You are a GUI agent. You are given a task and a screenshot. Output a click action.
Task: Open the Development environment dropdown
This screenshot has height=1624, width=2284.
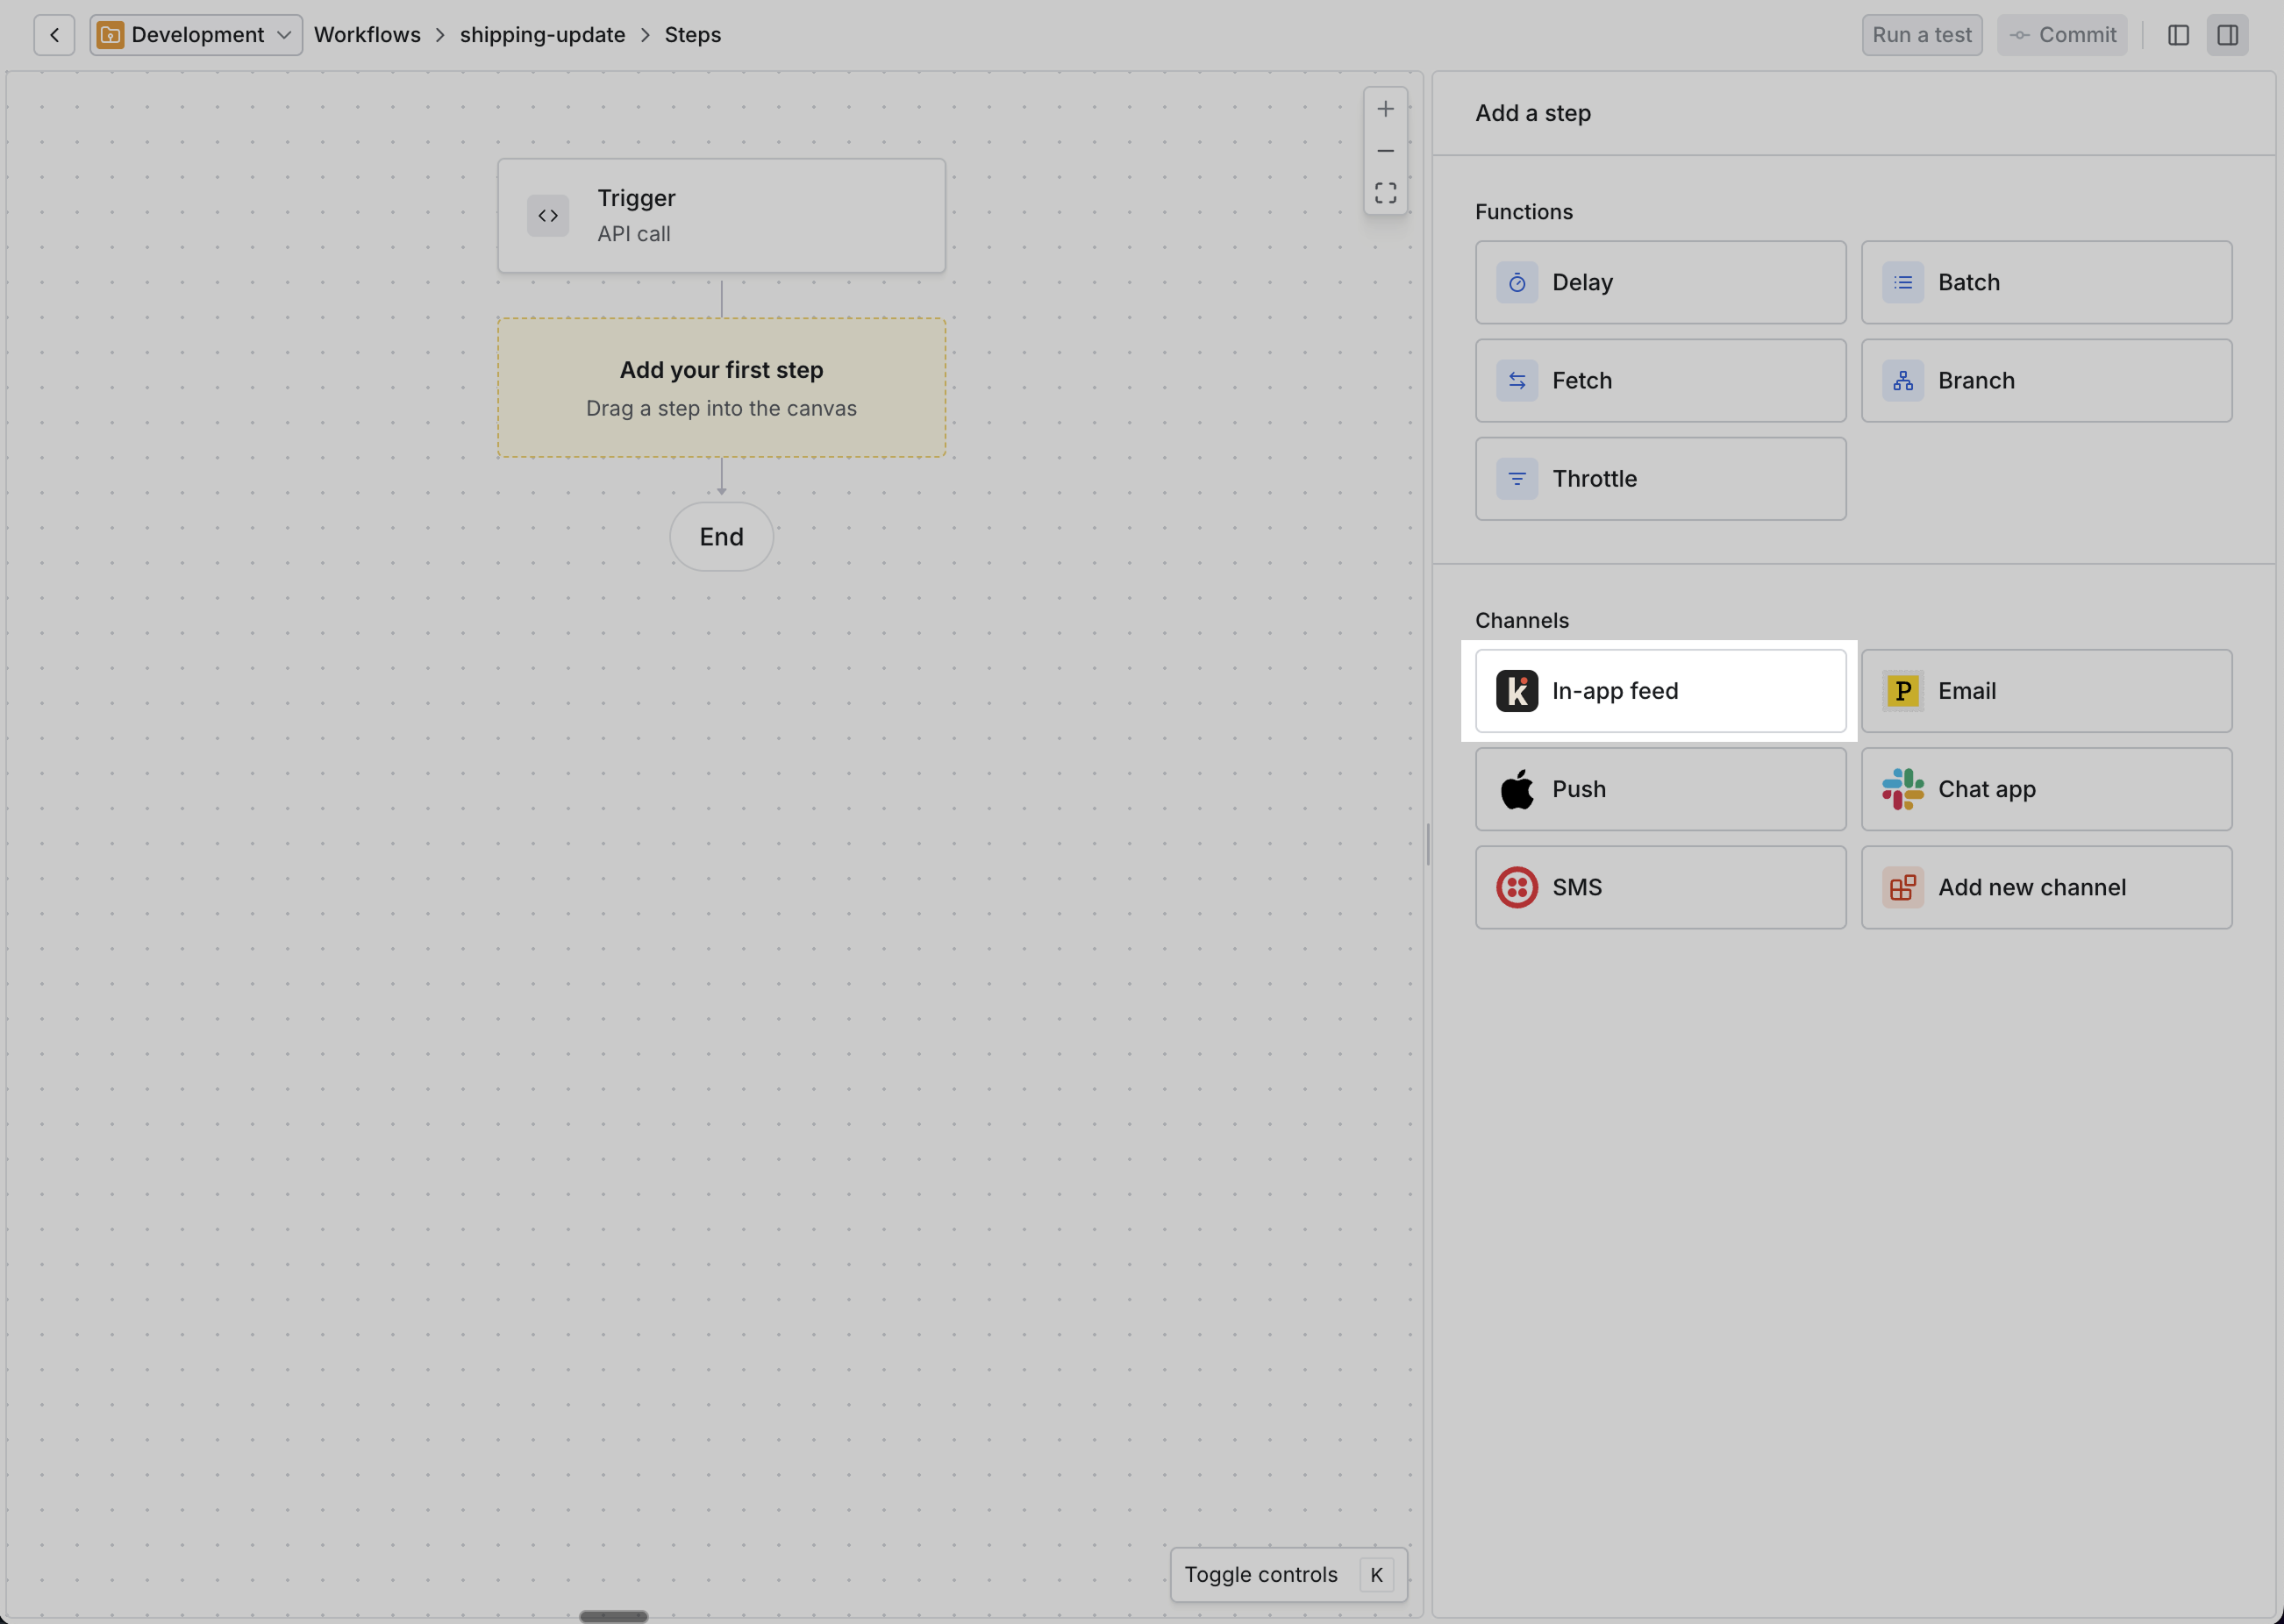click(x=195, y=34)
